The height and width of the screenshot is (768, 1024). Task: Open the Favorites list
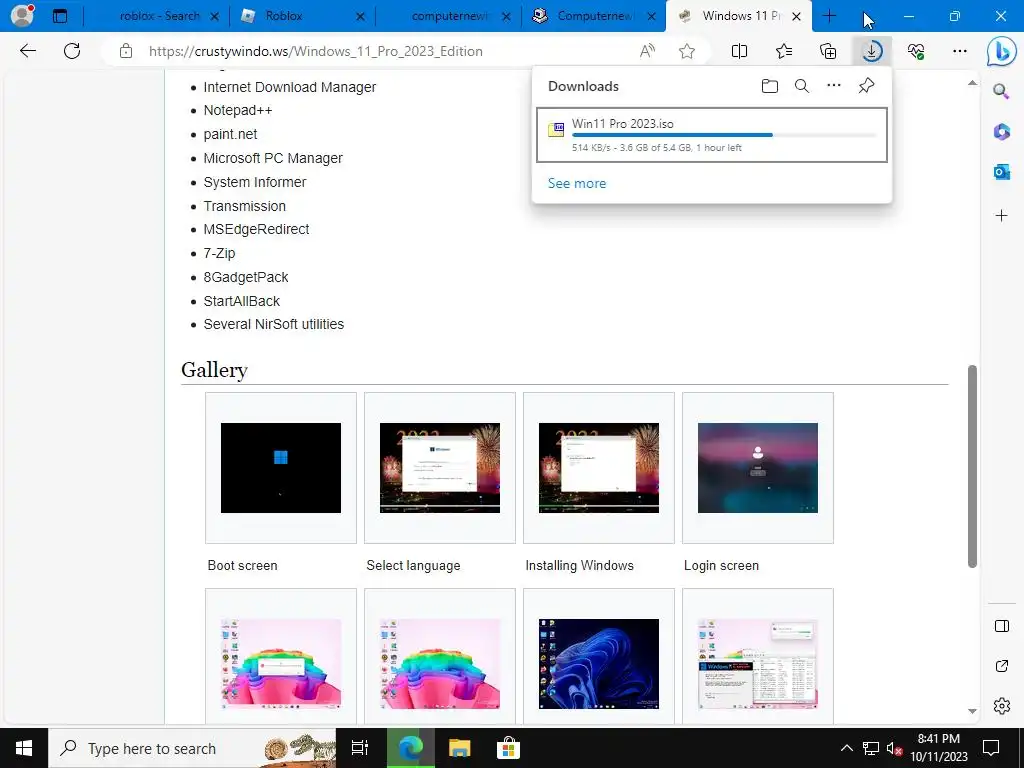coord(784,51)
